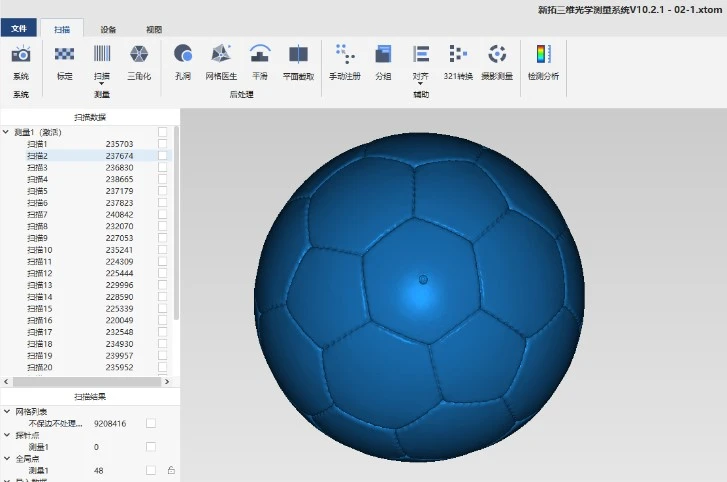Check the box for 扫描9 row
Screen dimensions: 727x482
(162, 238)
